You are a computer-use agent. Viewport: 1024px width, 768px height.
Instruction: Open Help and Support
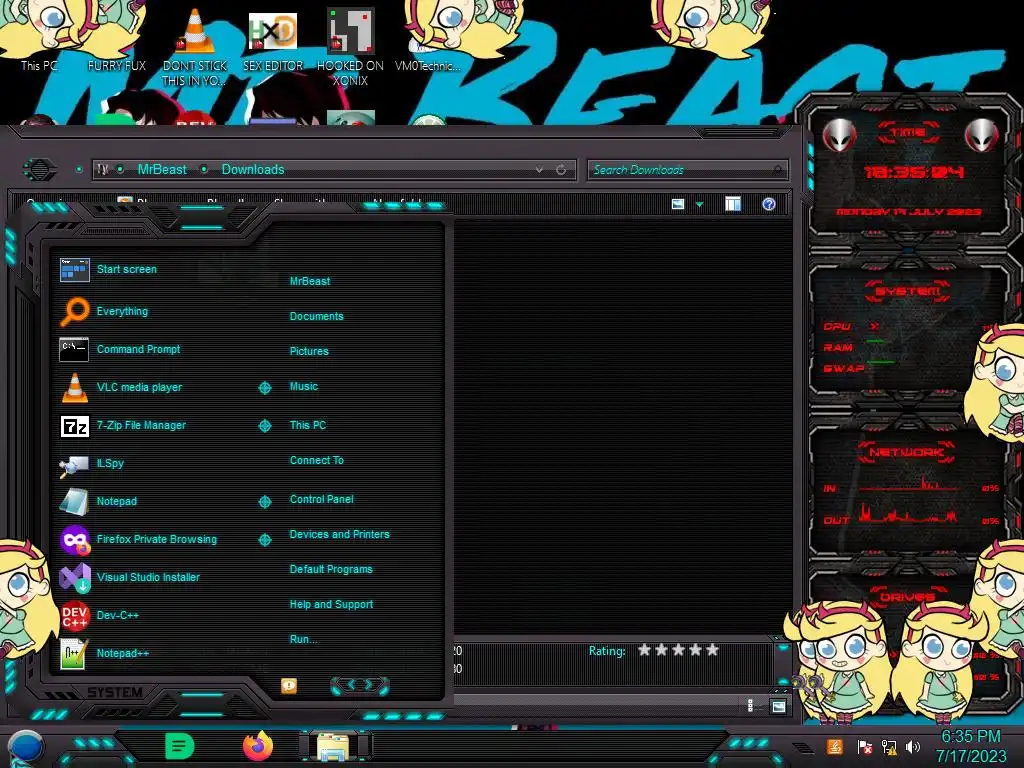(331, 605)
